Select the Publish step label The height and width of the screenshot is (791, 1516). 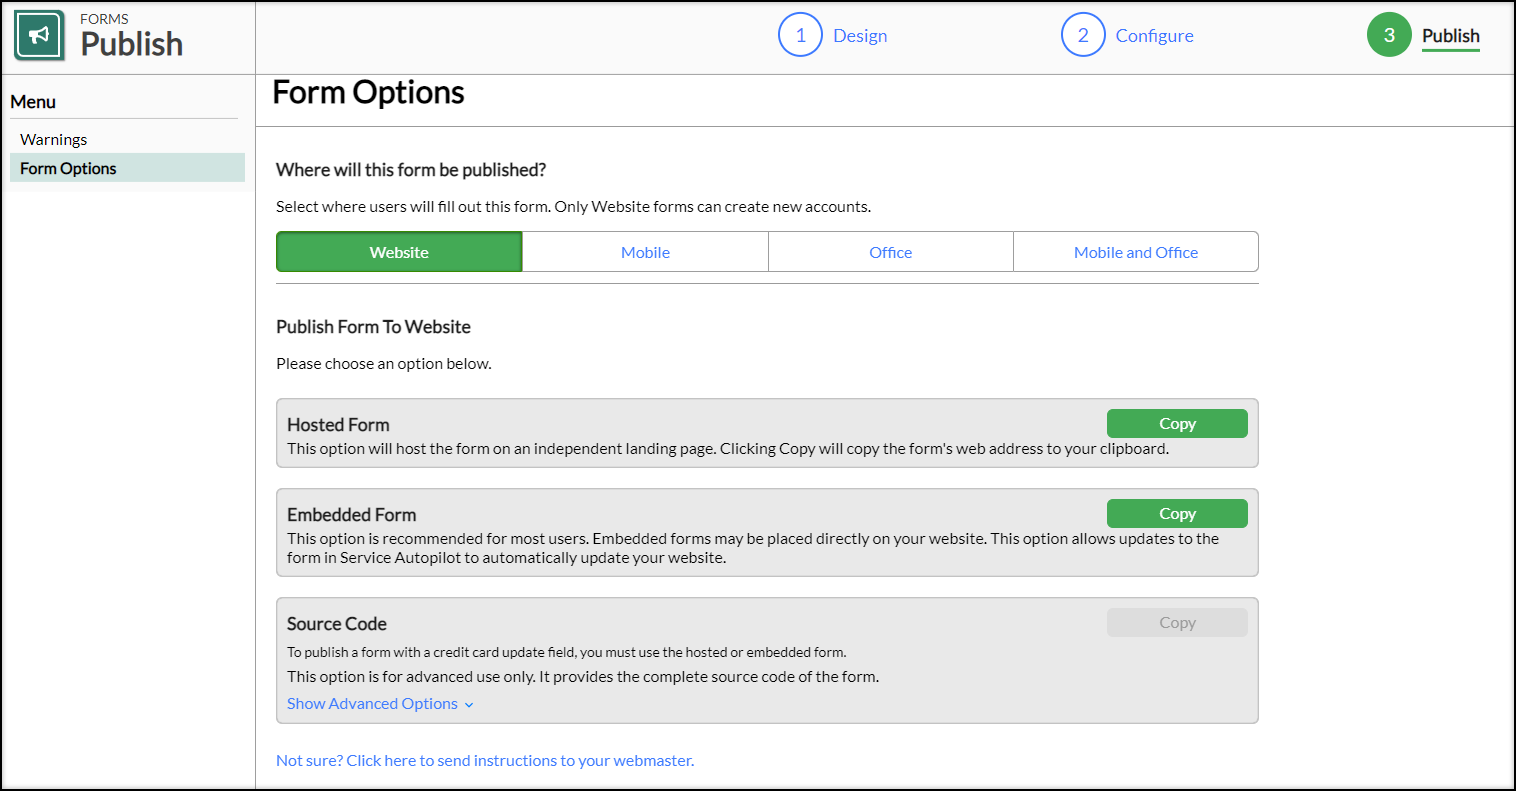point(1450,36)
